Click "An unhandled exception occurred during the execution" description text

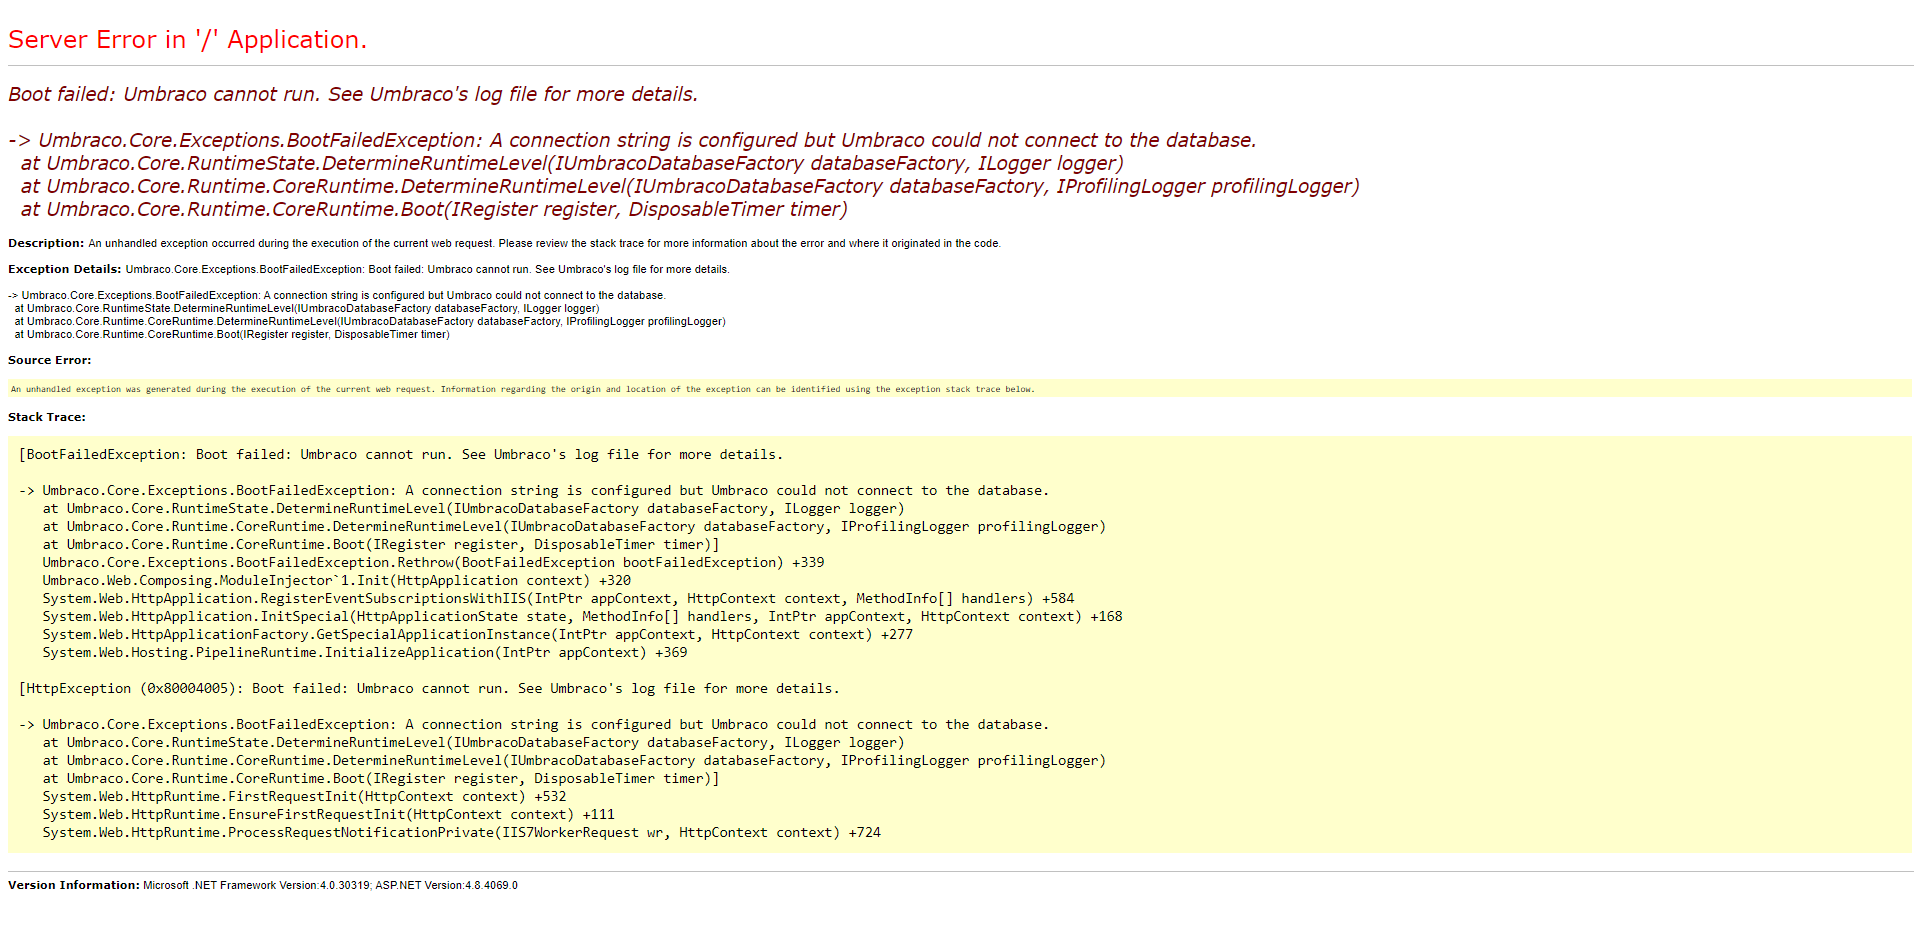544,243
